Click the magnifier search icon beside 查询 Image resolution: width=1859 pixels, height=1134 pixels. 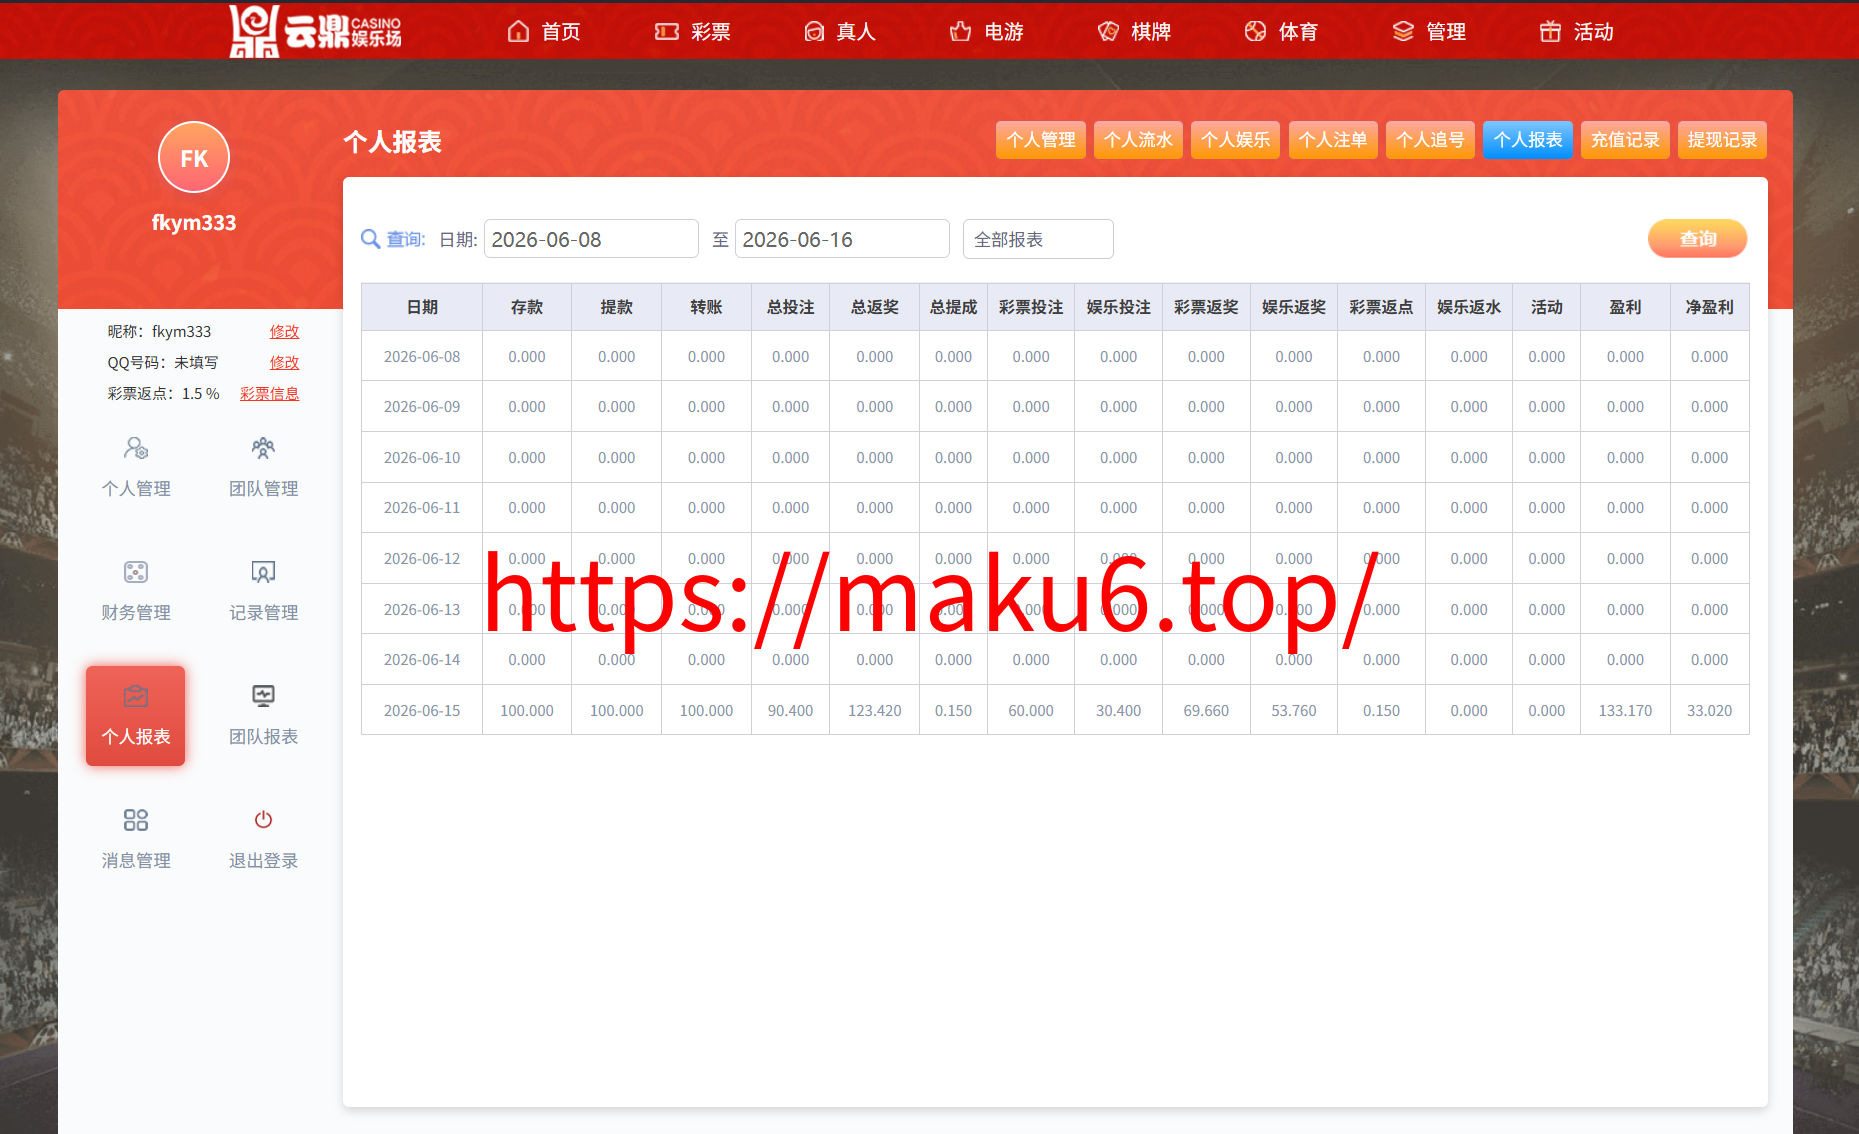coord(370,239)
